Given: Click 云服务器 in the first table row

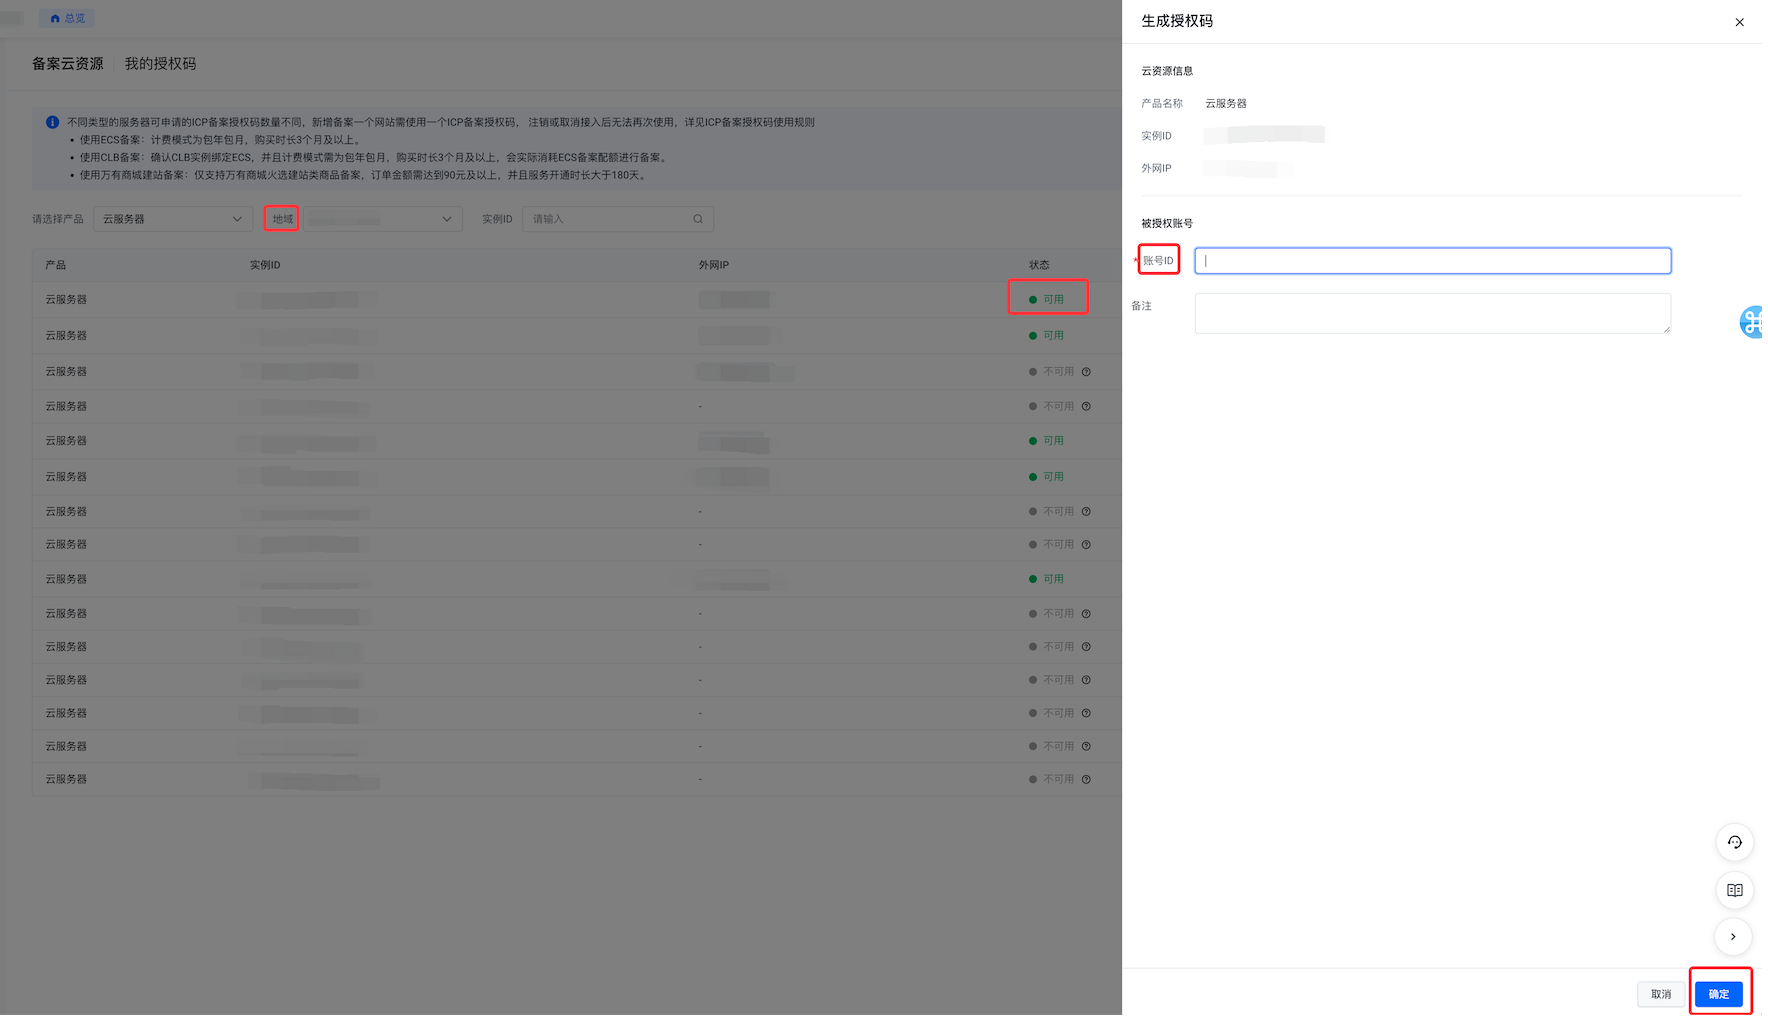Looking at the screenshot, I should [66, 300].
